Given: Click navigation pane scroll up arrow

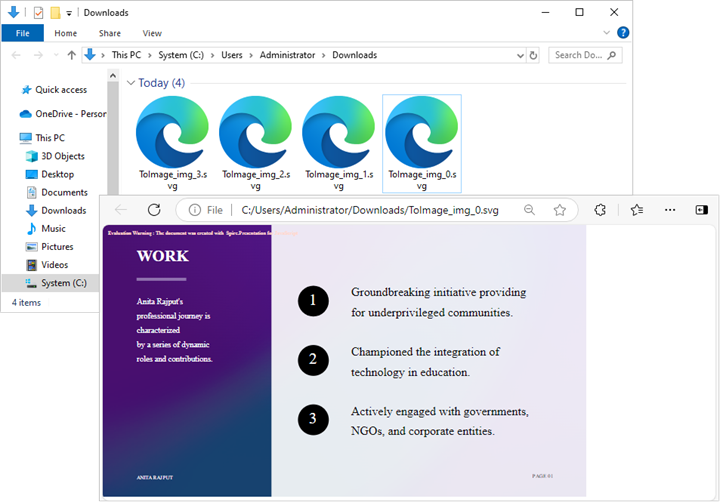Looking at the screenshot, I should [x=113, y=76].
